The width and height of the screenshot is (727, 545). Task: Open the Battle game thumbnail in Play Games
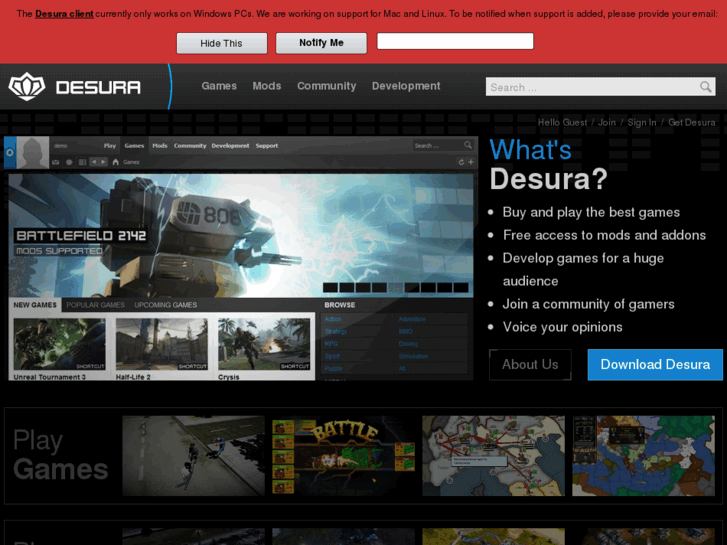pyautogui.click(x=343, y=455)
